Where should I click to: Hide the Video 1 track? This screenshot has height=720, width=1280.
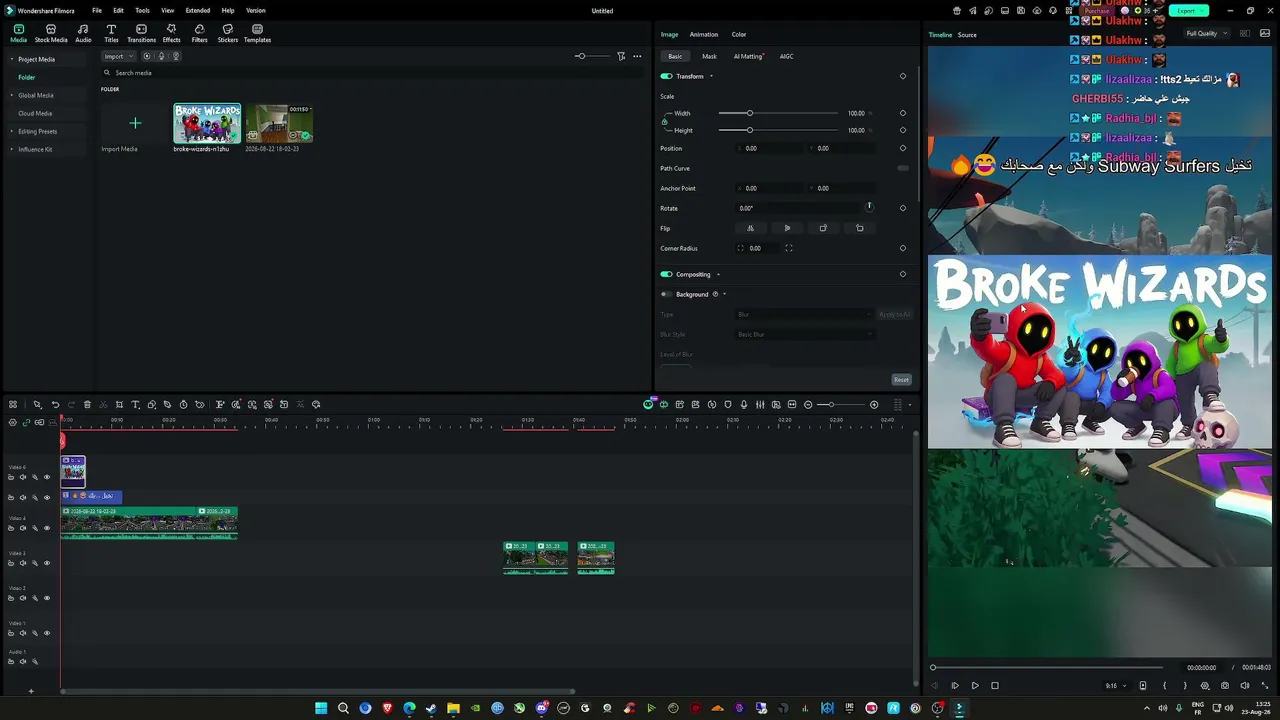[46, 633]
